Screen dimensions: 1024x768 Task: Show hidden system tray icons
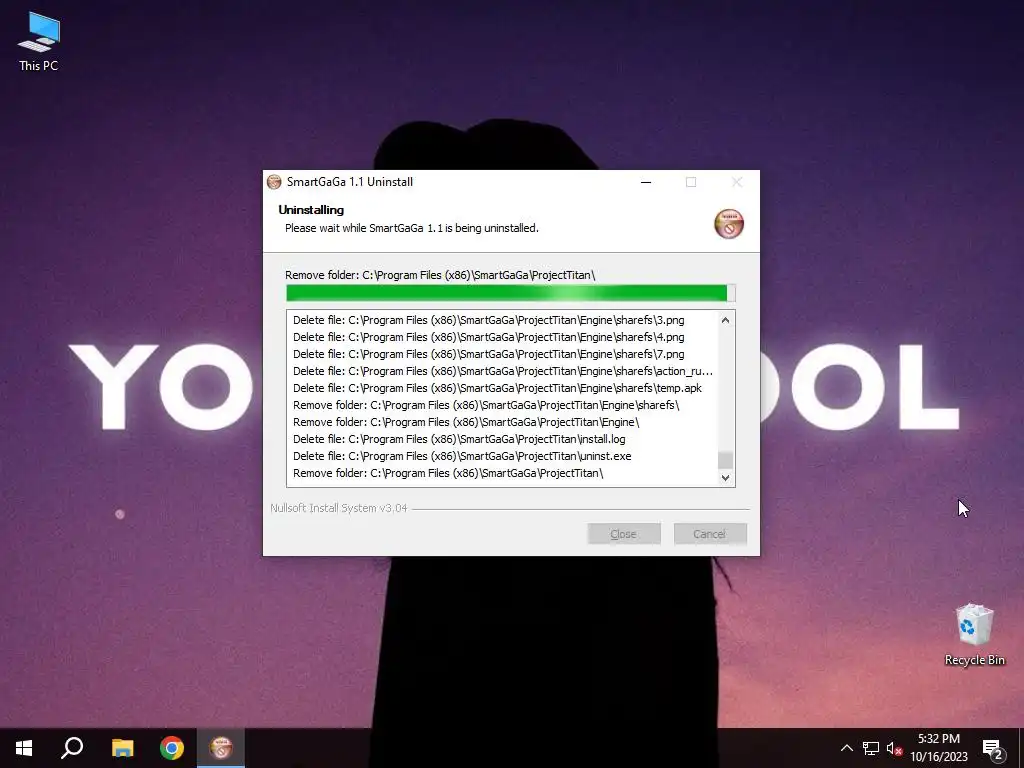click(846, 748)
